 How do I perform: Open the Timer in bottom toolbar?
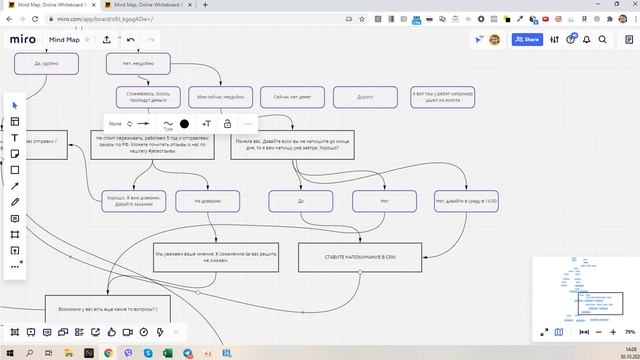(144, 332)
